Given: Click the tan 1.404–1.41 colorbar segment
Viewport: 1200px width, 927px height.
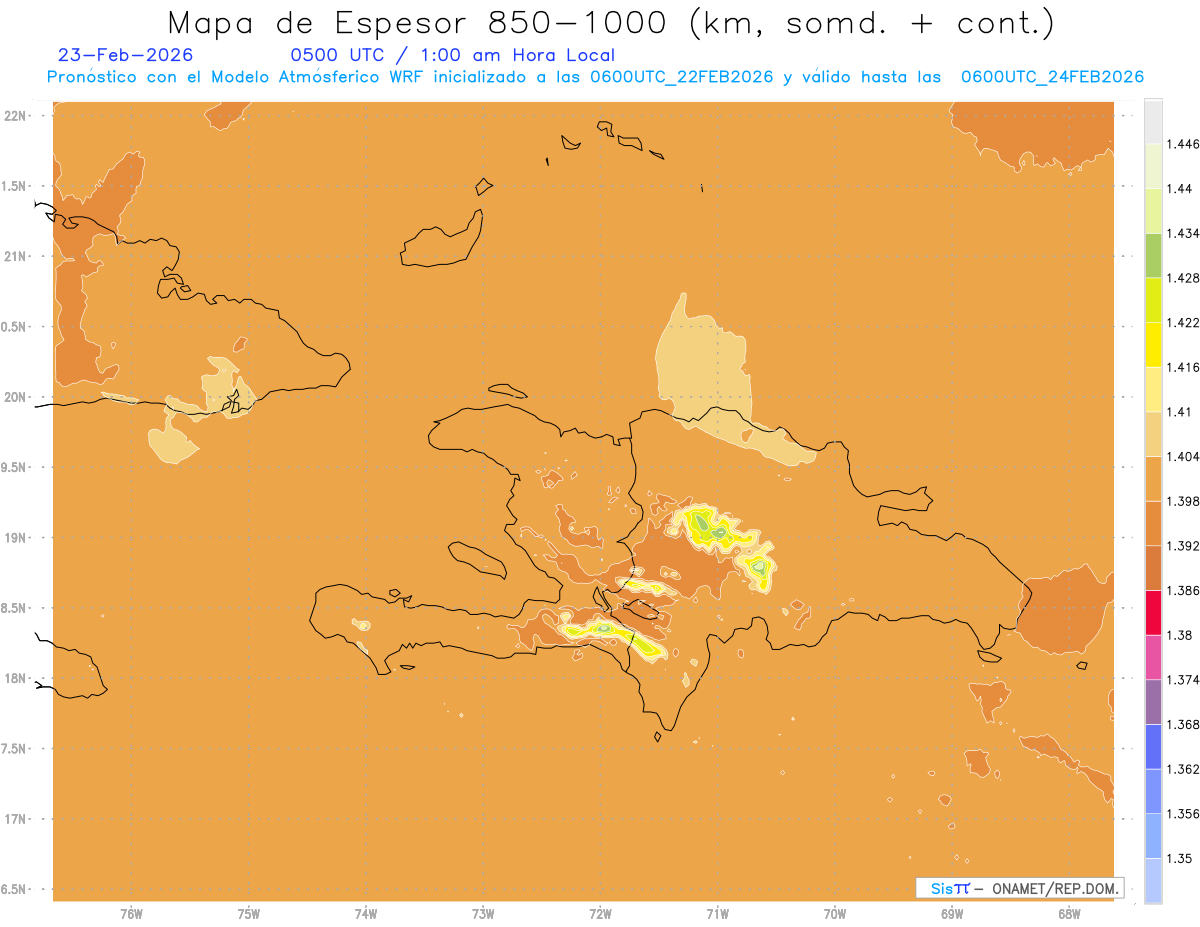Looking at the screenshot, I should pyautogui.click(x=1153, y=434).
